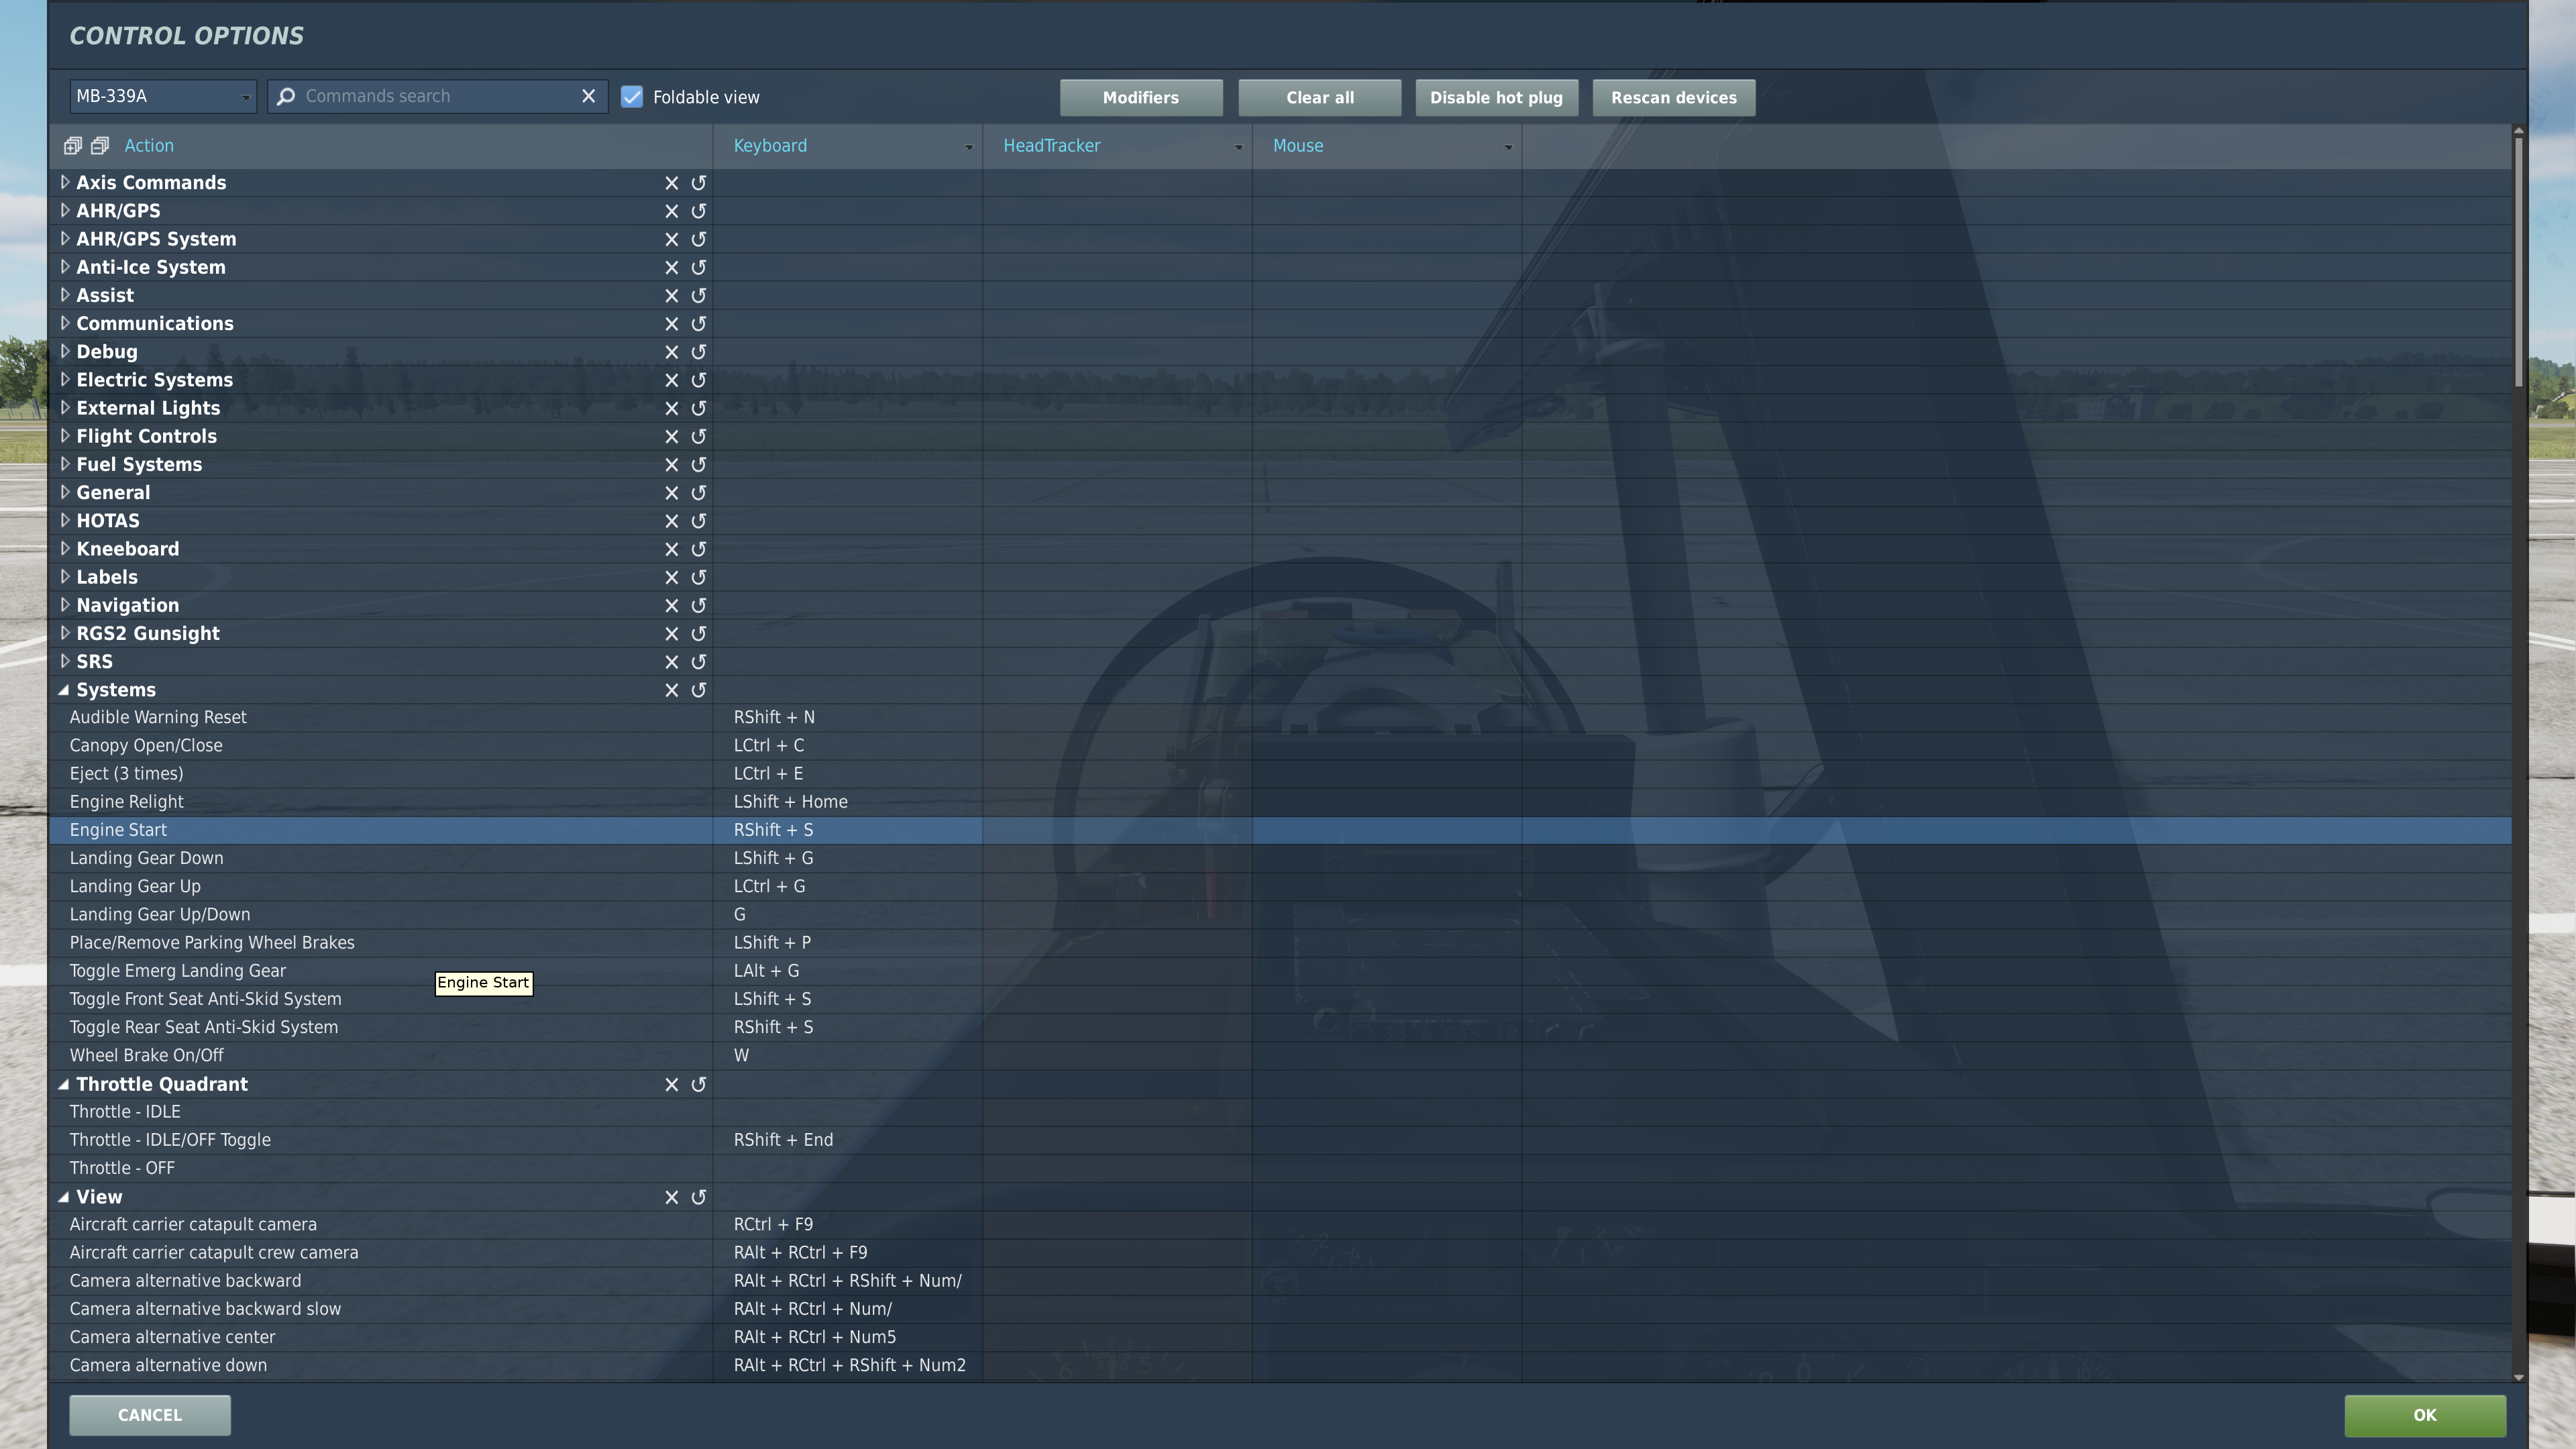Screen dimensions: 2576x1449
Task: Open the MB-339A aircraft dropdown
Action: [163, 96]
